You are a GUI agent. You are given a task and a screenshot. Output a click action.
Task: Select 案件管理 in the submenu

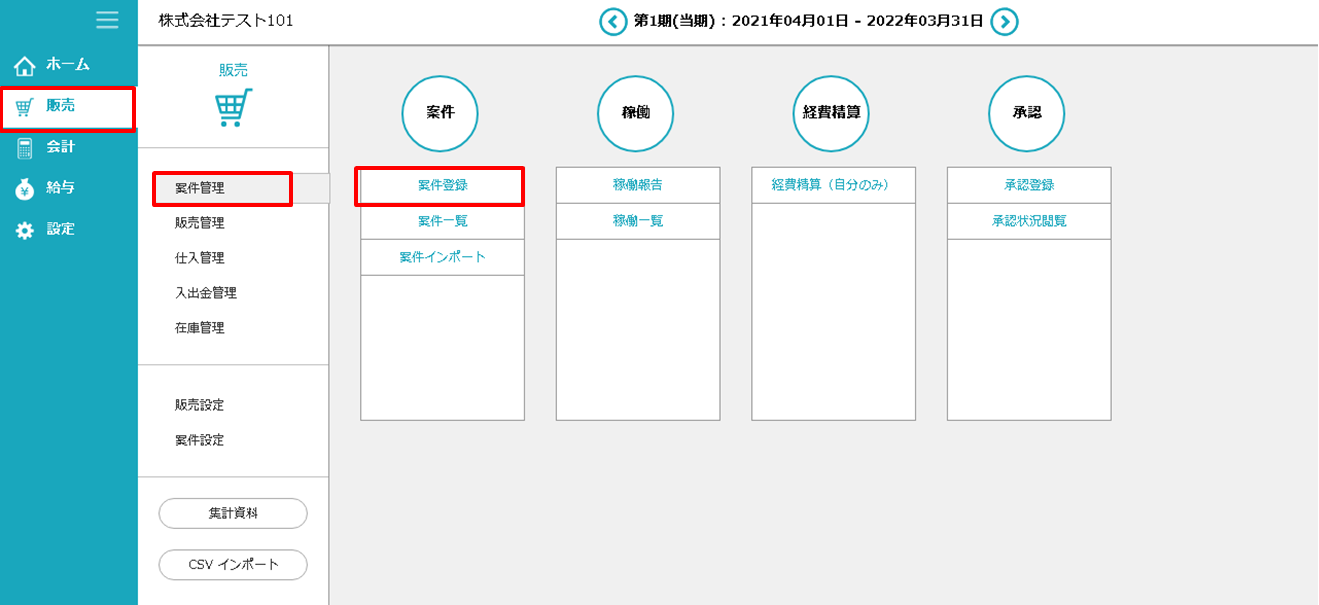point(200,188)
